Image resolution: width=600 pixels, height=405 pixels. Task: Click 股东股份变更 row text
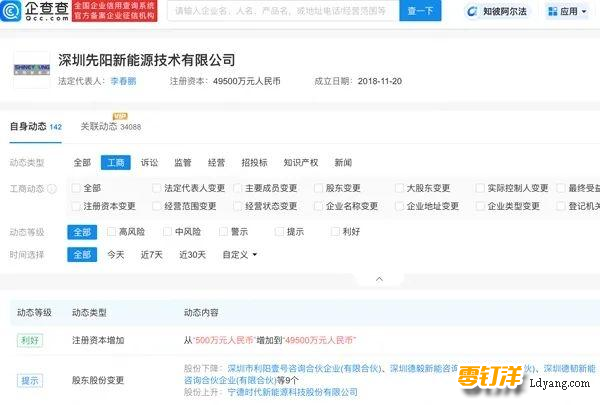click(98, 381)
